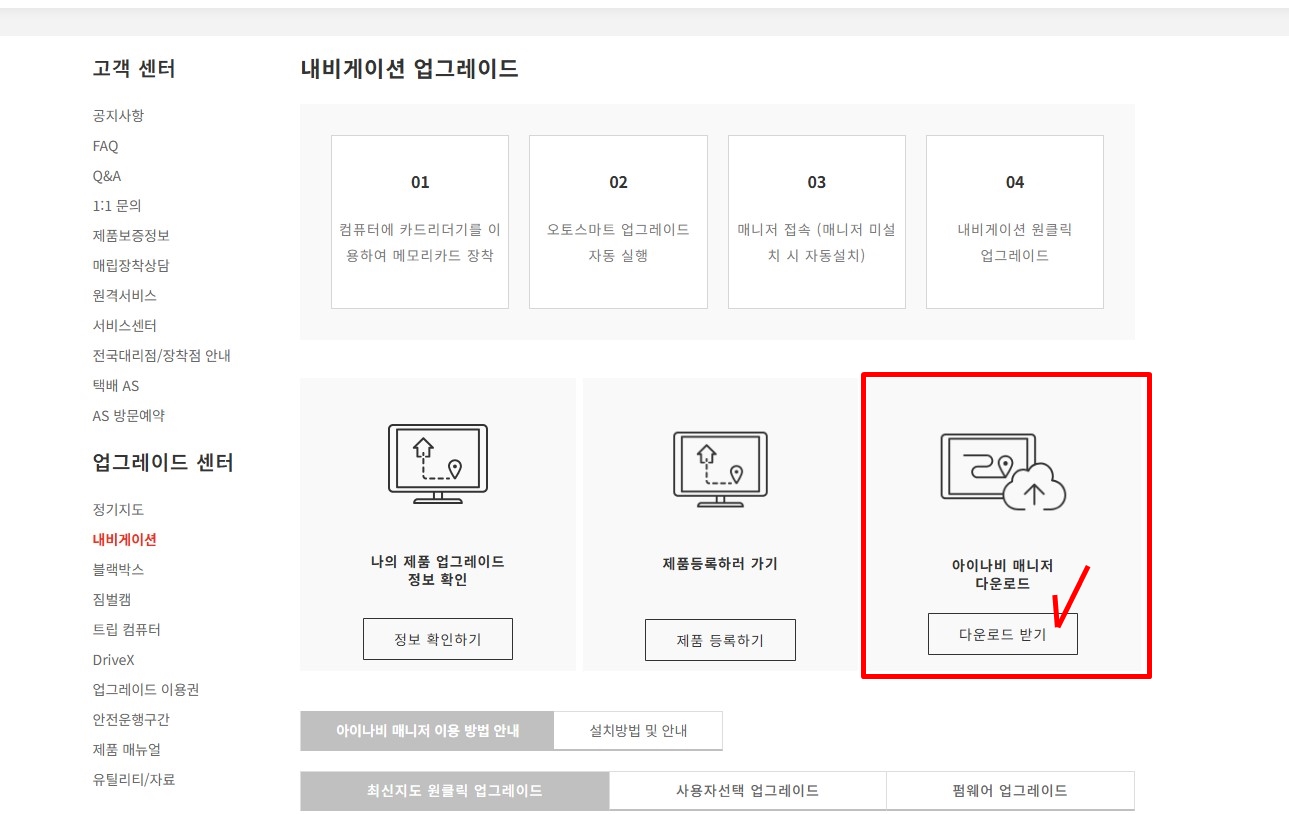Select the 아이나비 매니저 이용 방법 안내 tab
The height and width of the screenshot is (814, 1289).
click(427, 731)
